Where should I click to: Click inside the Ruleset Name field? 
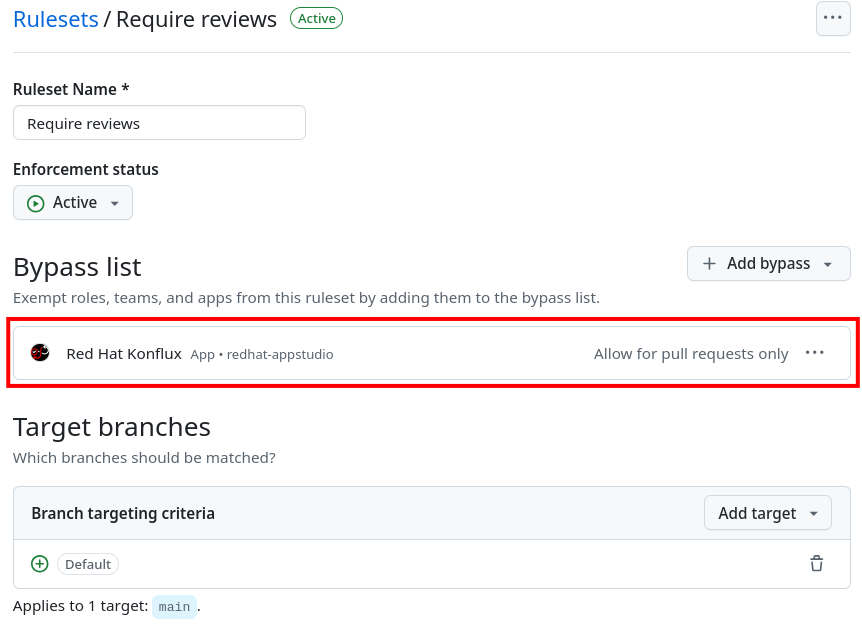click(159, 122)
